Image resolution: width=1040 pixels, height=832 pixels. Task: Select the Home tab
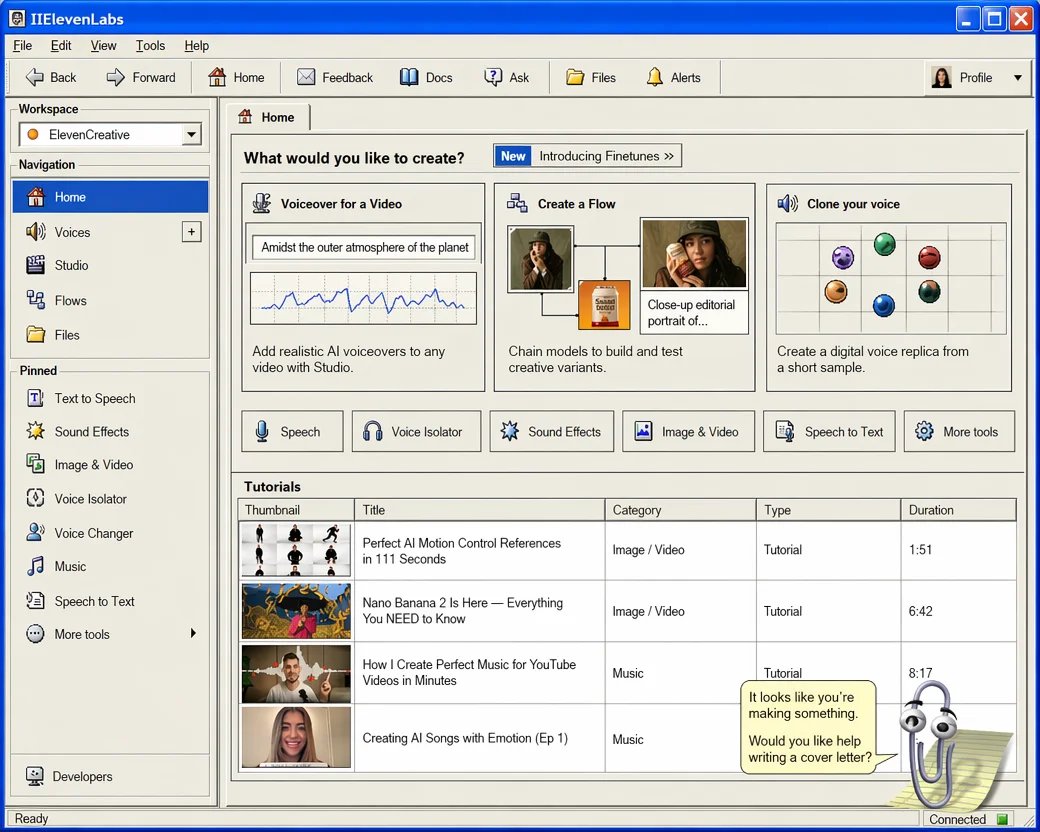point(267,117)
